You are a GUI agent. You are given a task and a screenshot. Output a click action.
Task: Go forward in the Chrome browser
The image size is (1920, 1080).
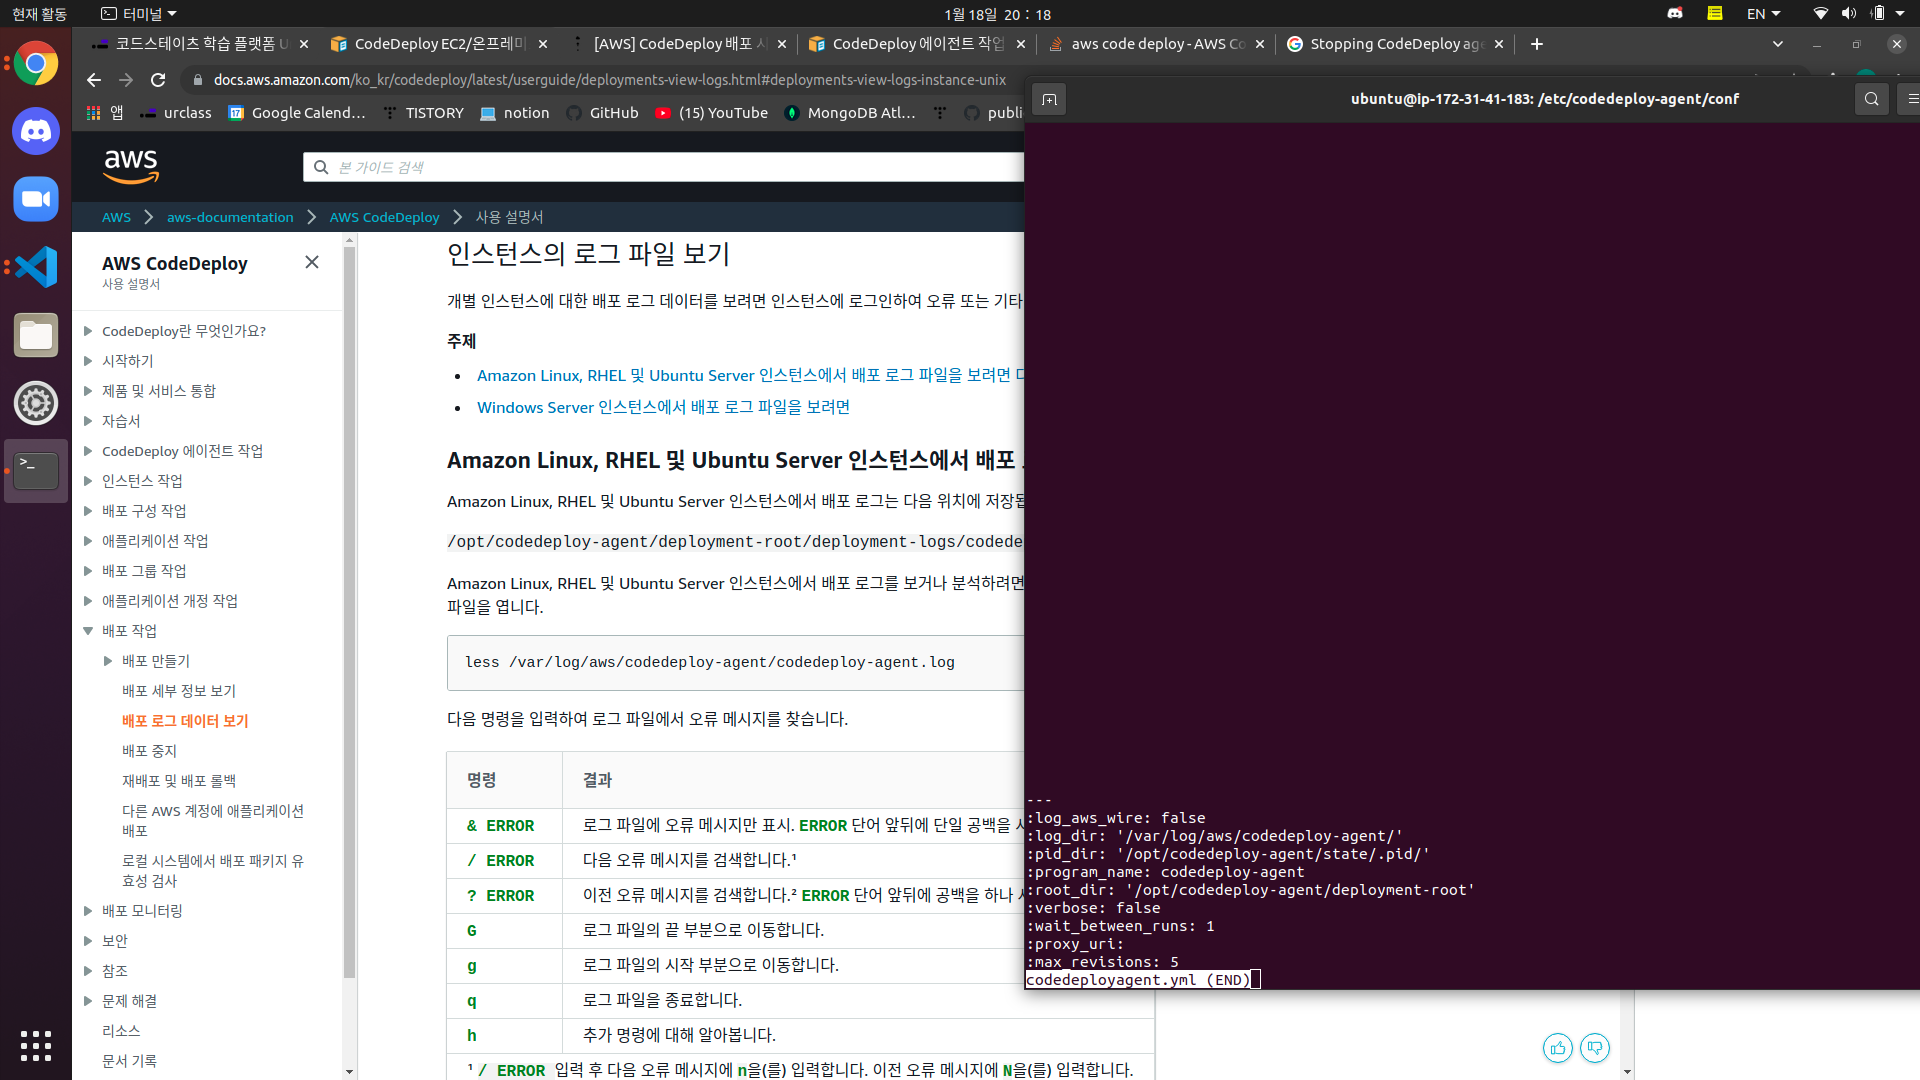tap(126, 80)
